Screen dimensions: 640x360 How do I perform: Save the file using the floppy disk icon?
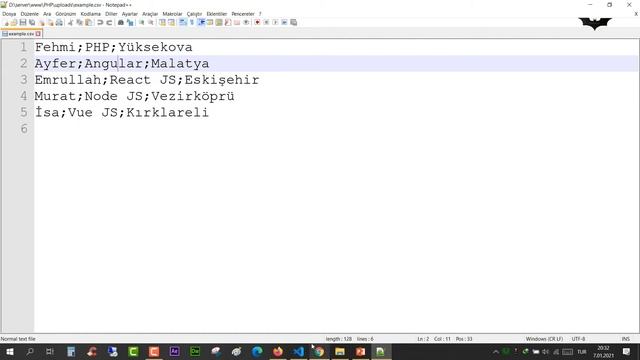pyautogui.click(x=23, y=22)
